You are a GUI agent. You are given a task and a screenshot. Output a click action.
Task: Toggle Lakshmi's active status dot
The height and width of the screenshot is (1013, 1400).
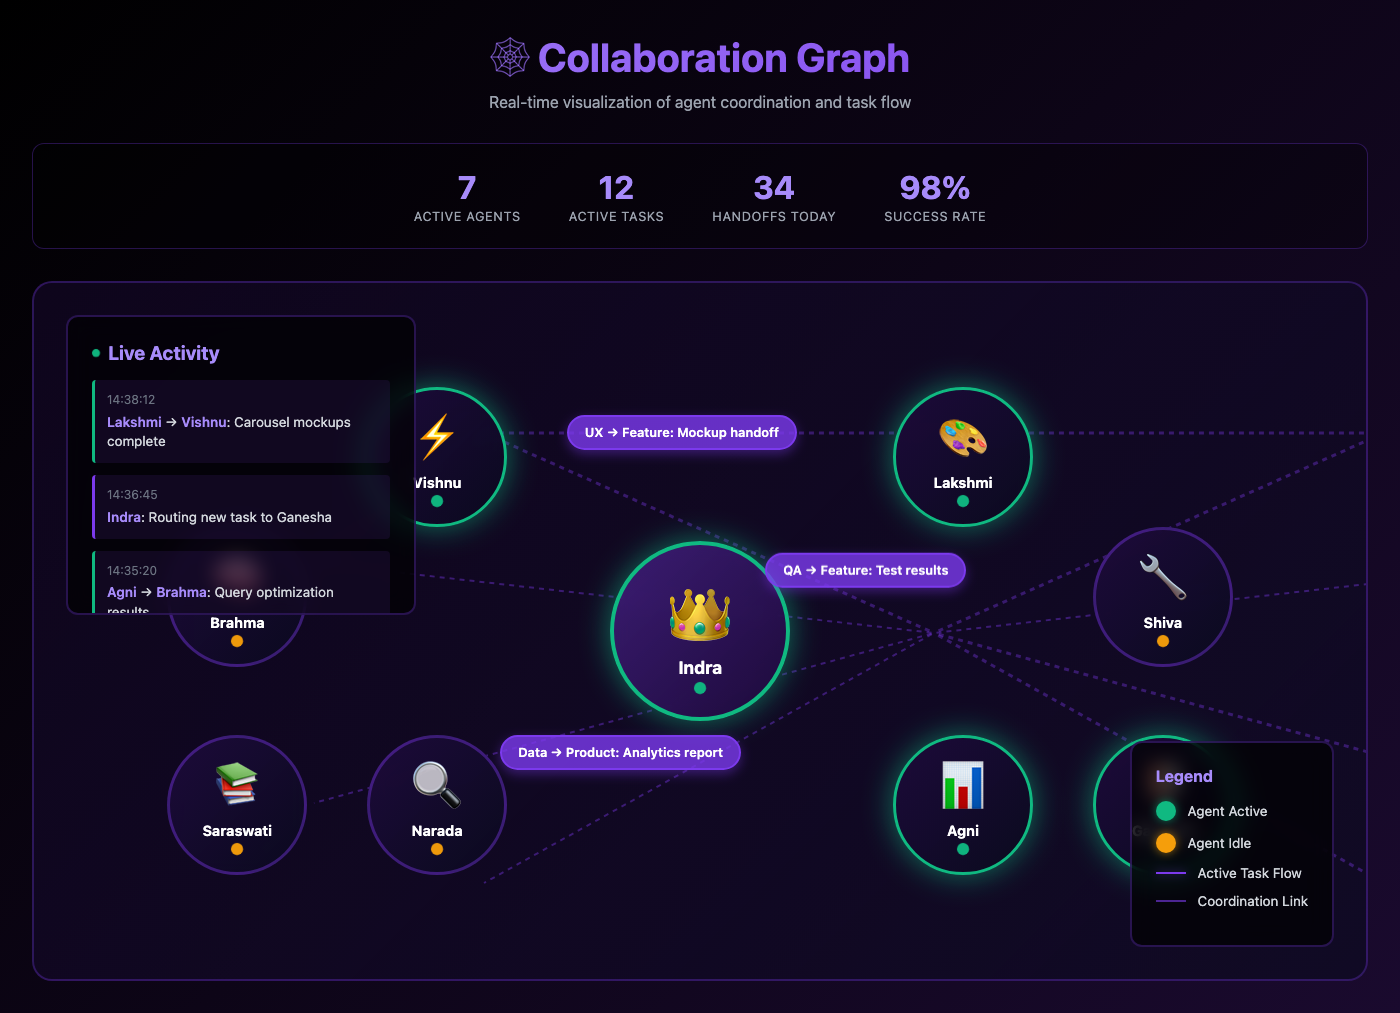[x=962, y=501]
